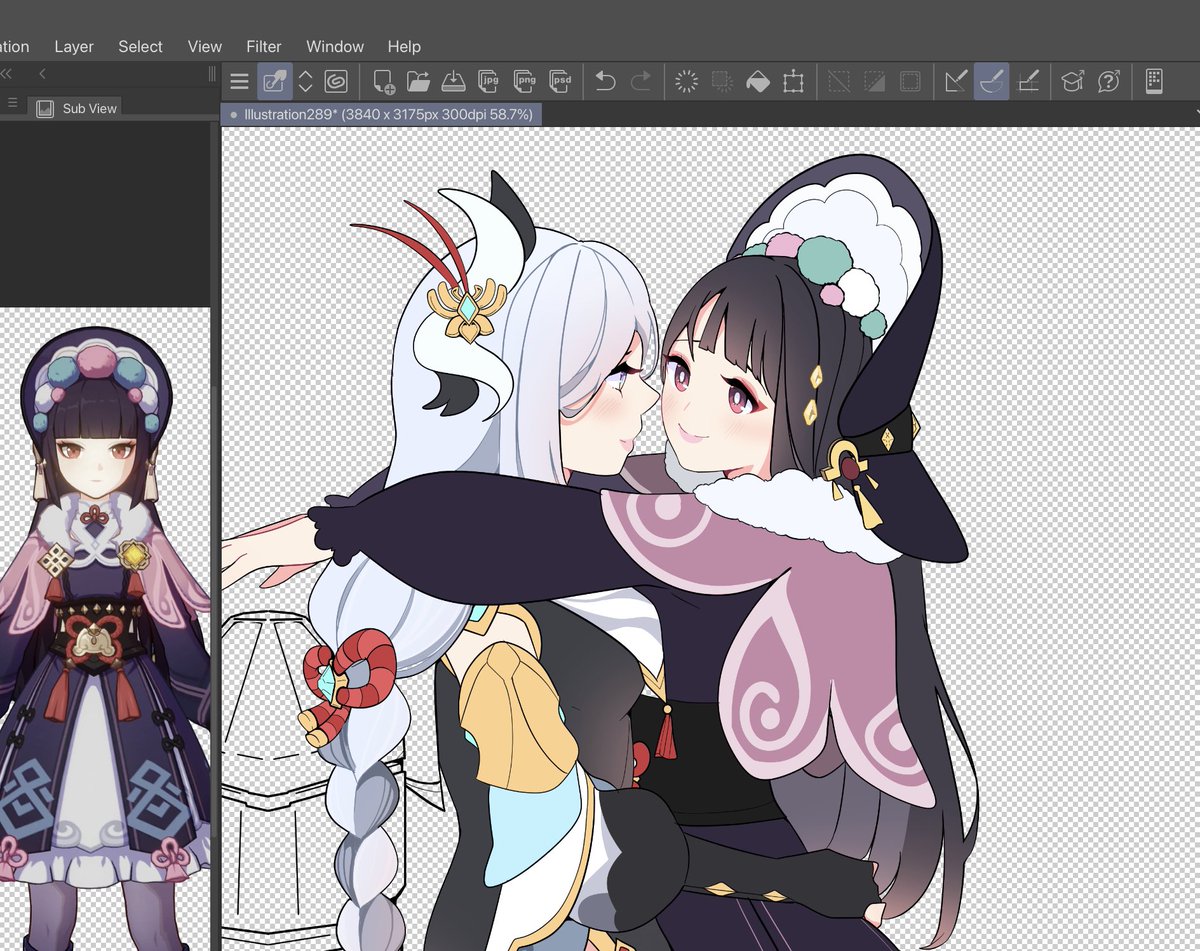Screen dimensions: 1200x951
Task: Open Clip Studio via the spiral icon
Action: [336, 82]
